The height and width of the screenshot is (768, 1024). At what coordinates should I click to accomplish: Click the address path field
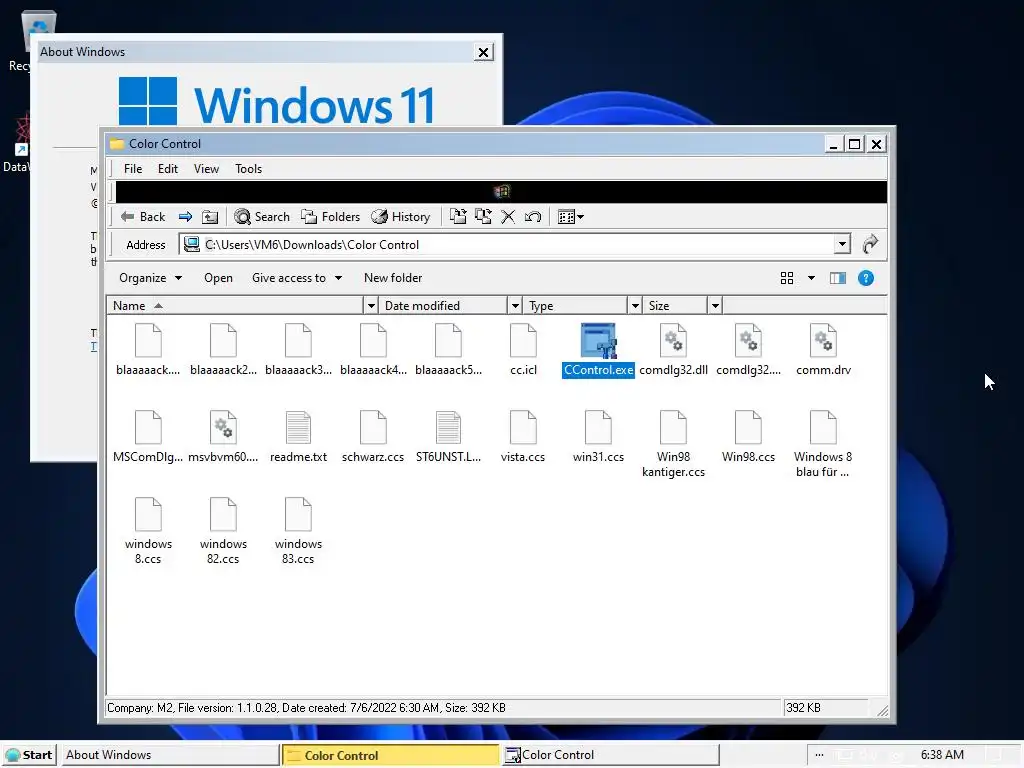507,244
